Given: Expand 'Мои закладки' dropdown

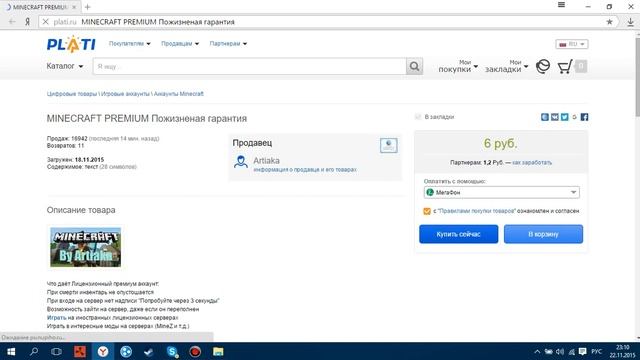Looking at the screenshot, I should pyautogui.click(x=507, y=66).
